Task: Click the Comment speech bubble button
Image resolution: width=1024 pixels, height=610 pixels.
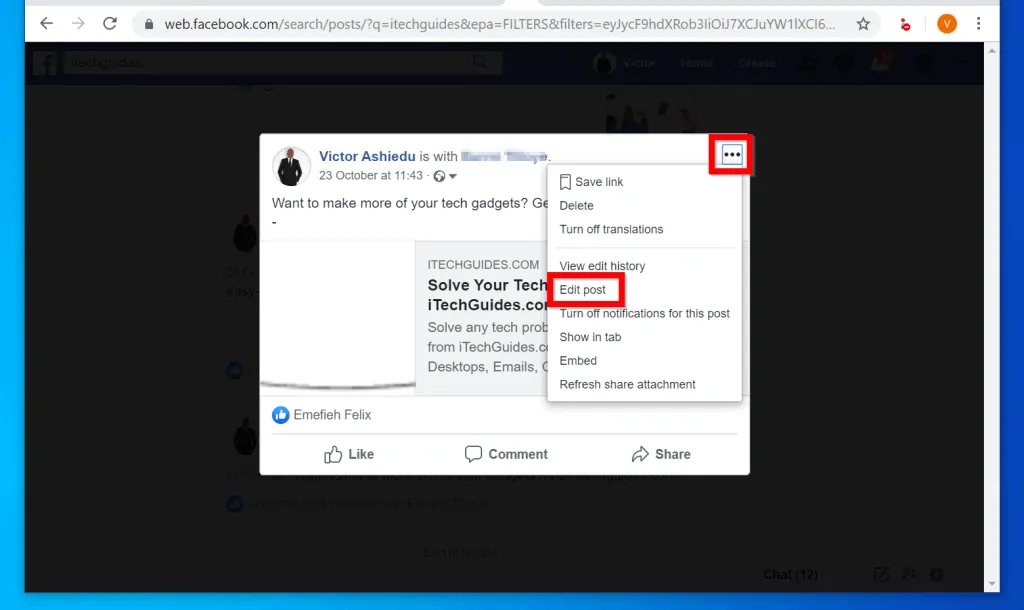Action: [506, 454]
